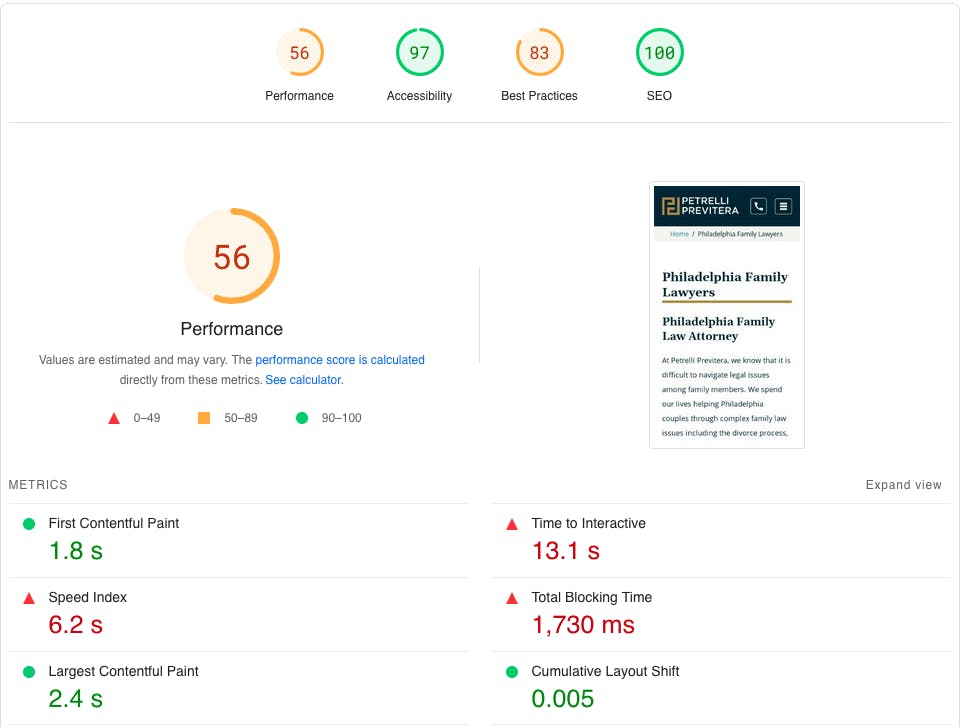Click the hamburger menu icon in the screenshot

point(783,207)
